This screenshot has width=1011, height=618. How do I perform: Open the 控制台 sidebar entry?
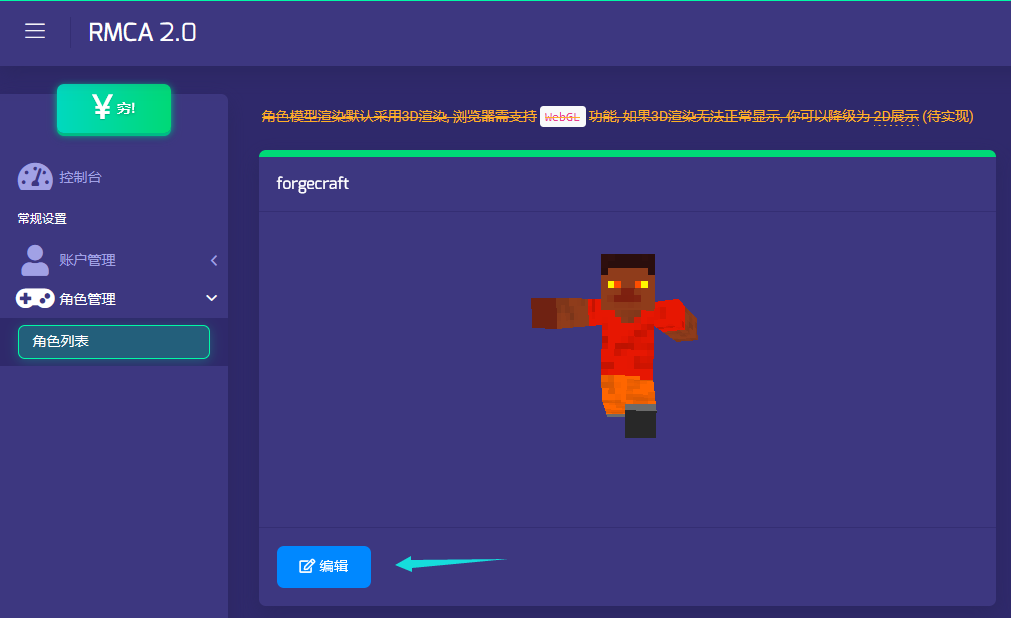[80, 177]
